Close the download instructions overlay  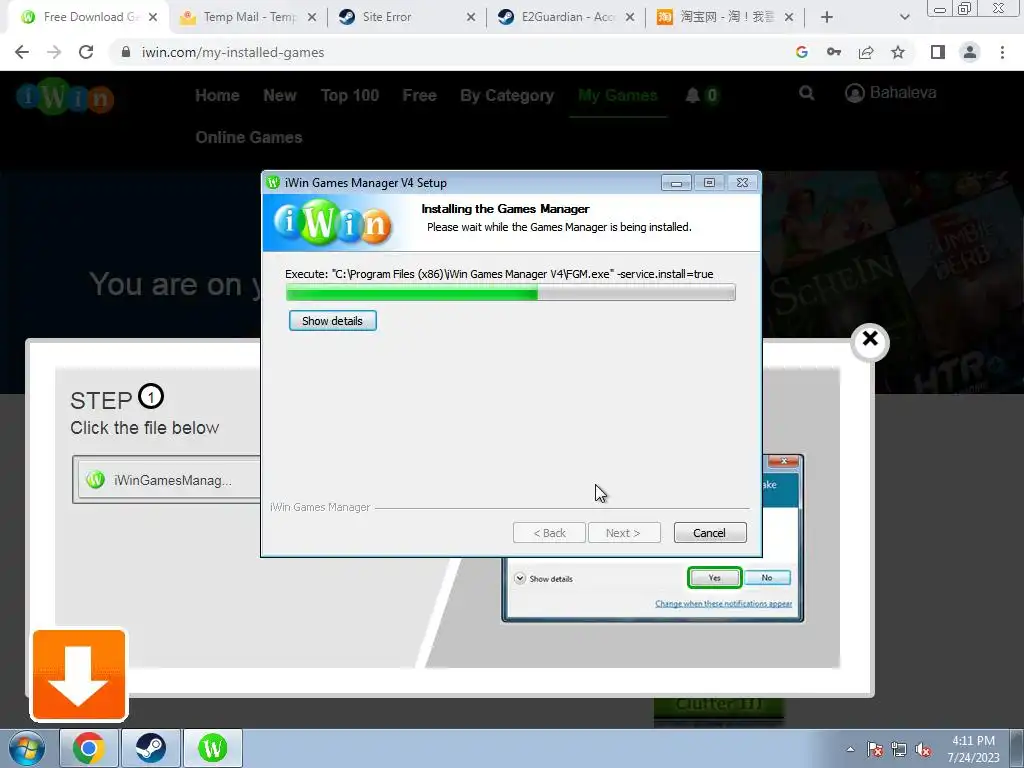tap(870, 340)
